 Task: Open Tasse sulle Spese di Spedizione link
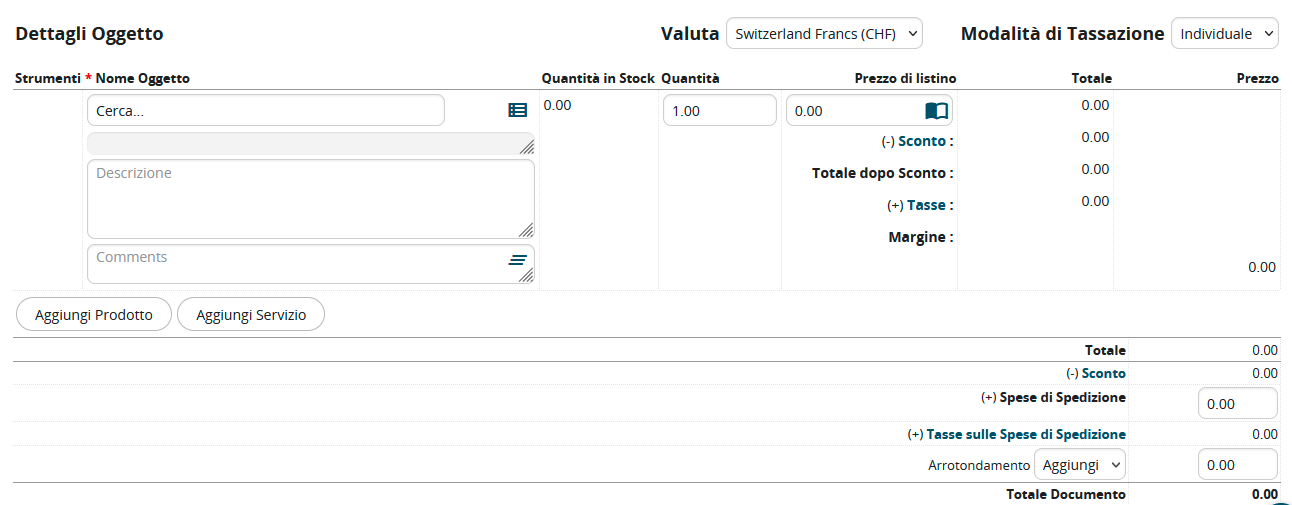click(x=1026, y=434)
